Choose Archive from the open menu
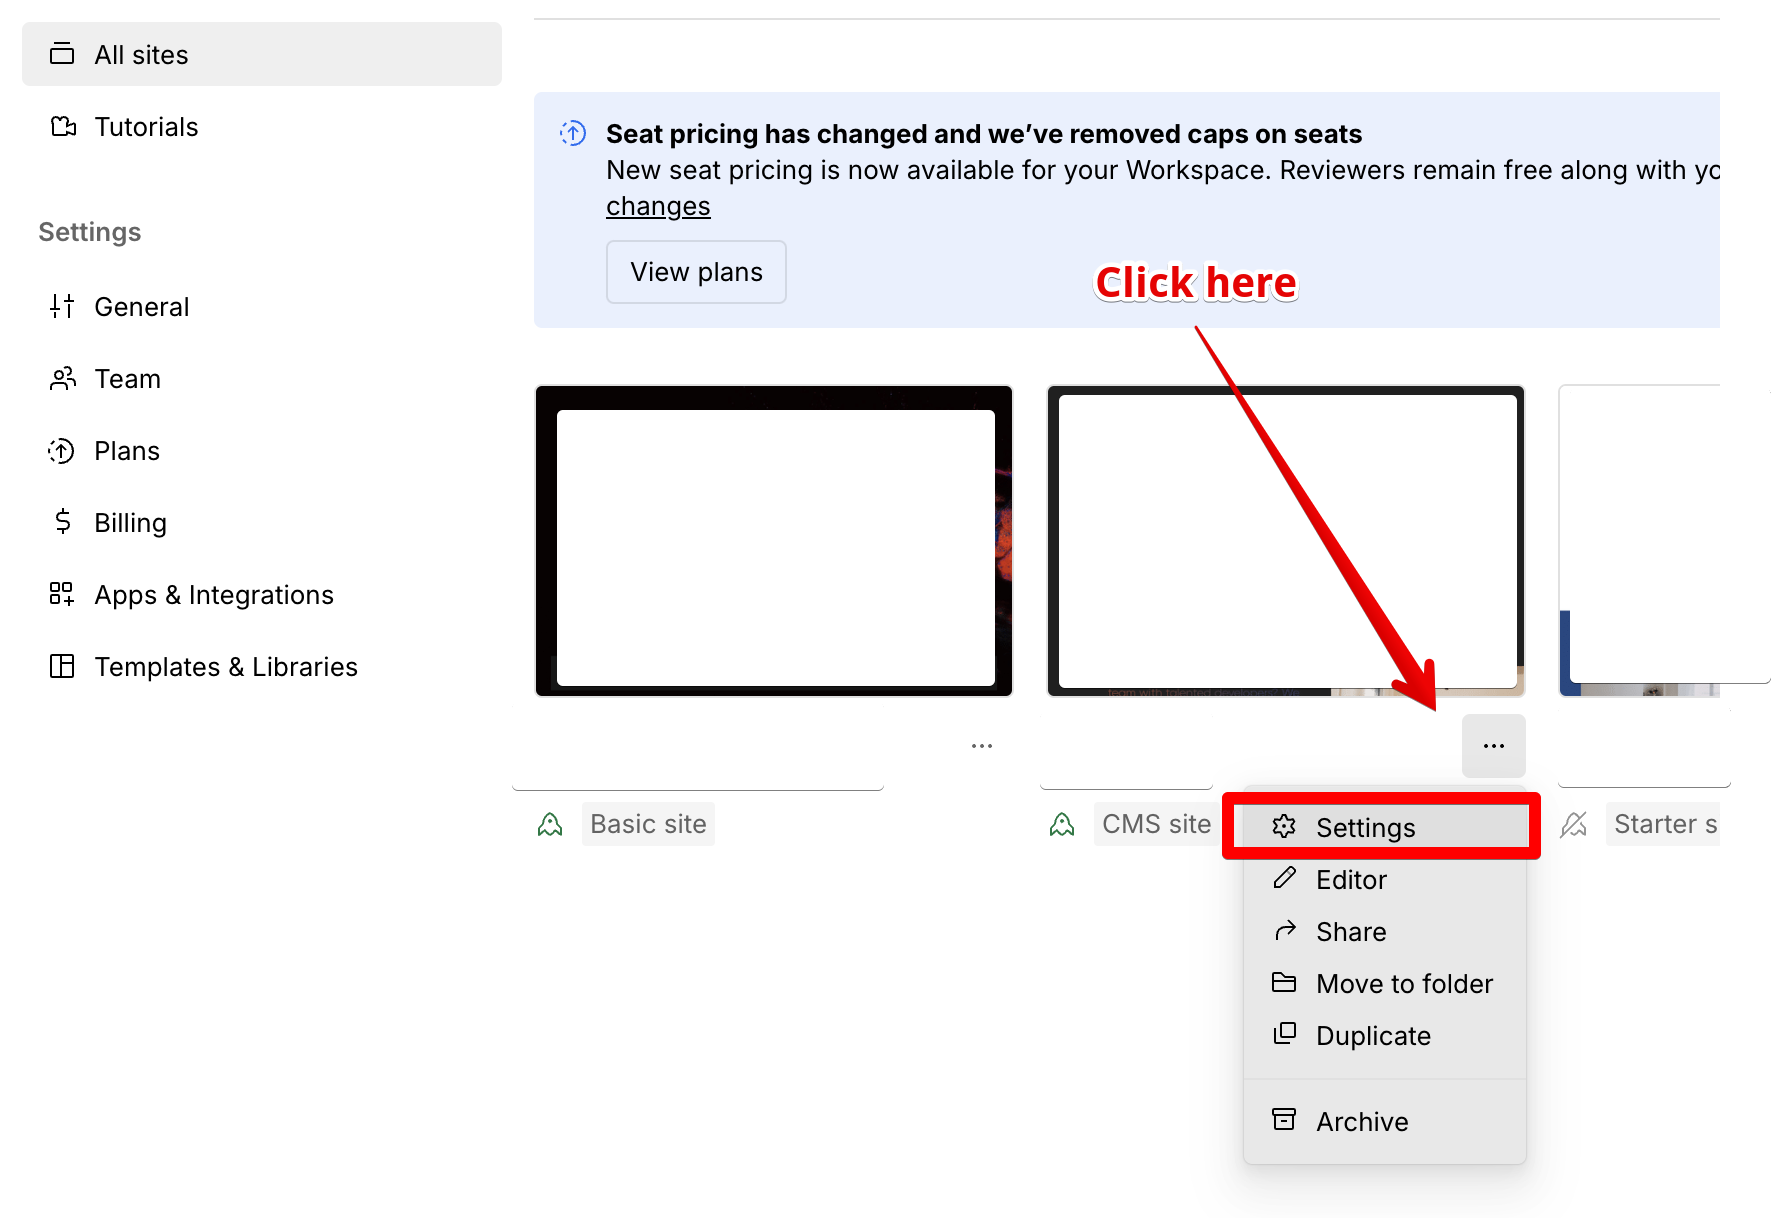This screenshot has height=1218, width=1776. pyautogui.click(x=1363, y=1121)
